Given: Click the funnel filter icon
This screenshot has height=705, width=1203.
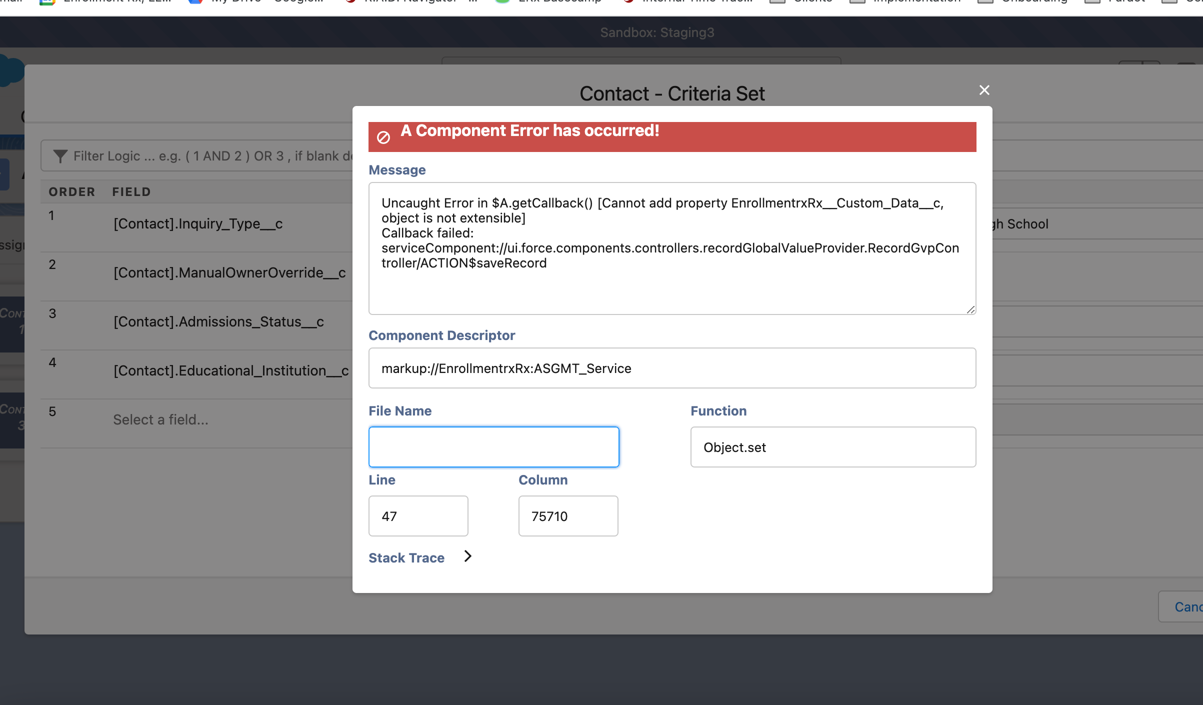Looking at the screenshot, I should (60, 156).
